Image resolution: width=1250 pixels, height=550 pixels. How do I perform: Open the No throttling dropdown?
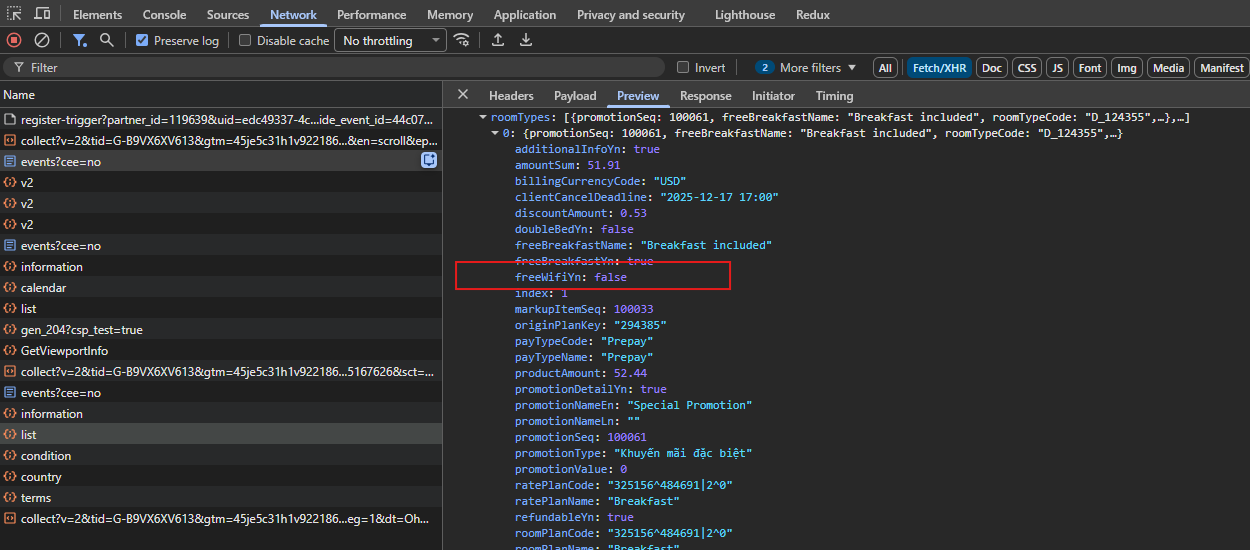pos(392,41)
